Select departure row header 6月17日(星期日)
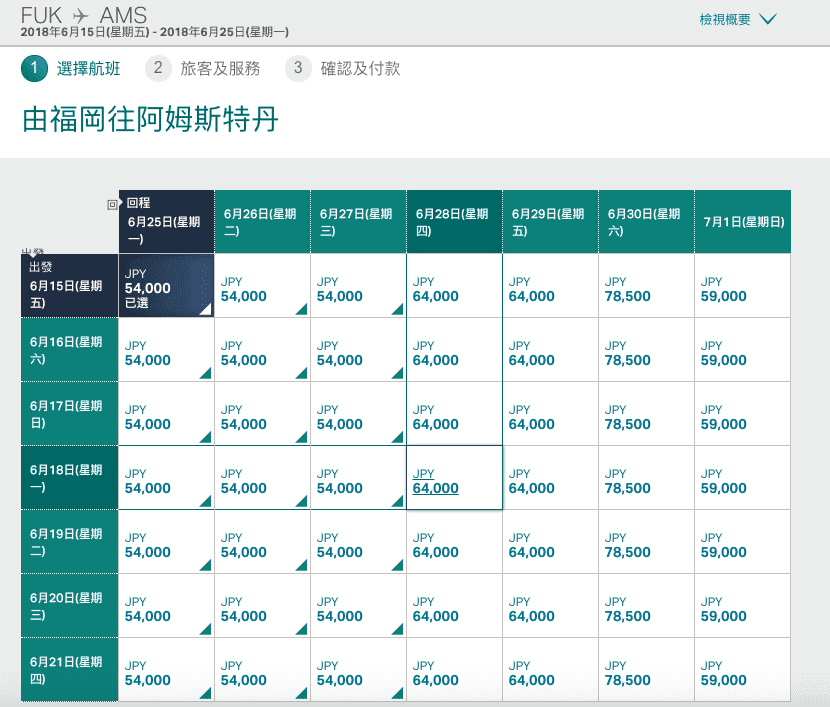This screenshot has height=707, width=830. coord(69,414)
